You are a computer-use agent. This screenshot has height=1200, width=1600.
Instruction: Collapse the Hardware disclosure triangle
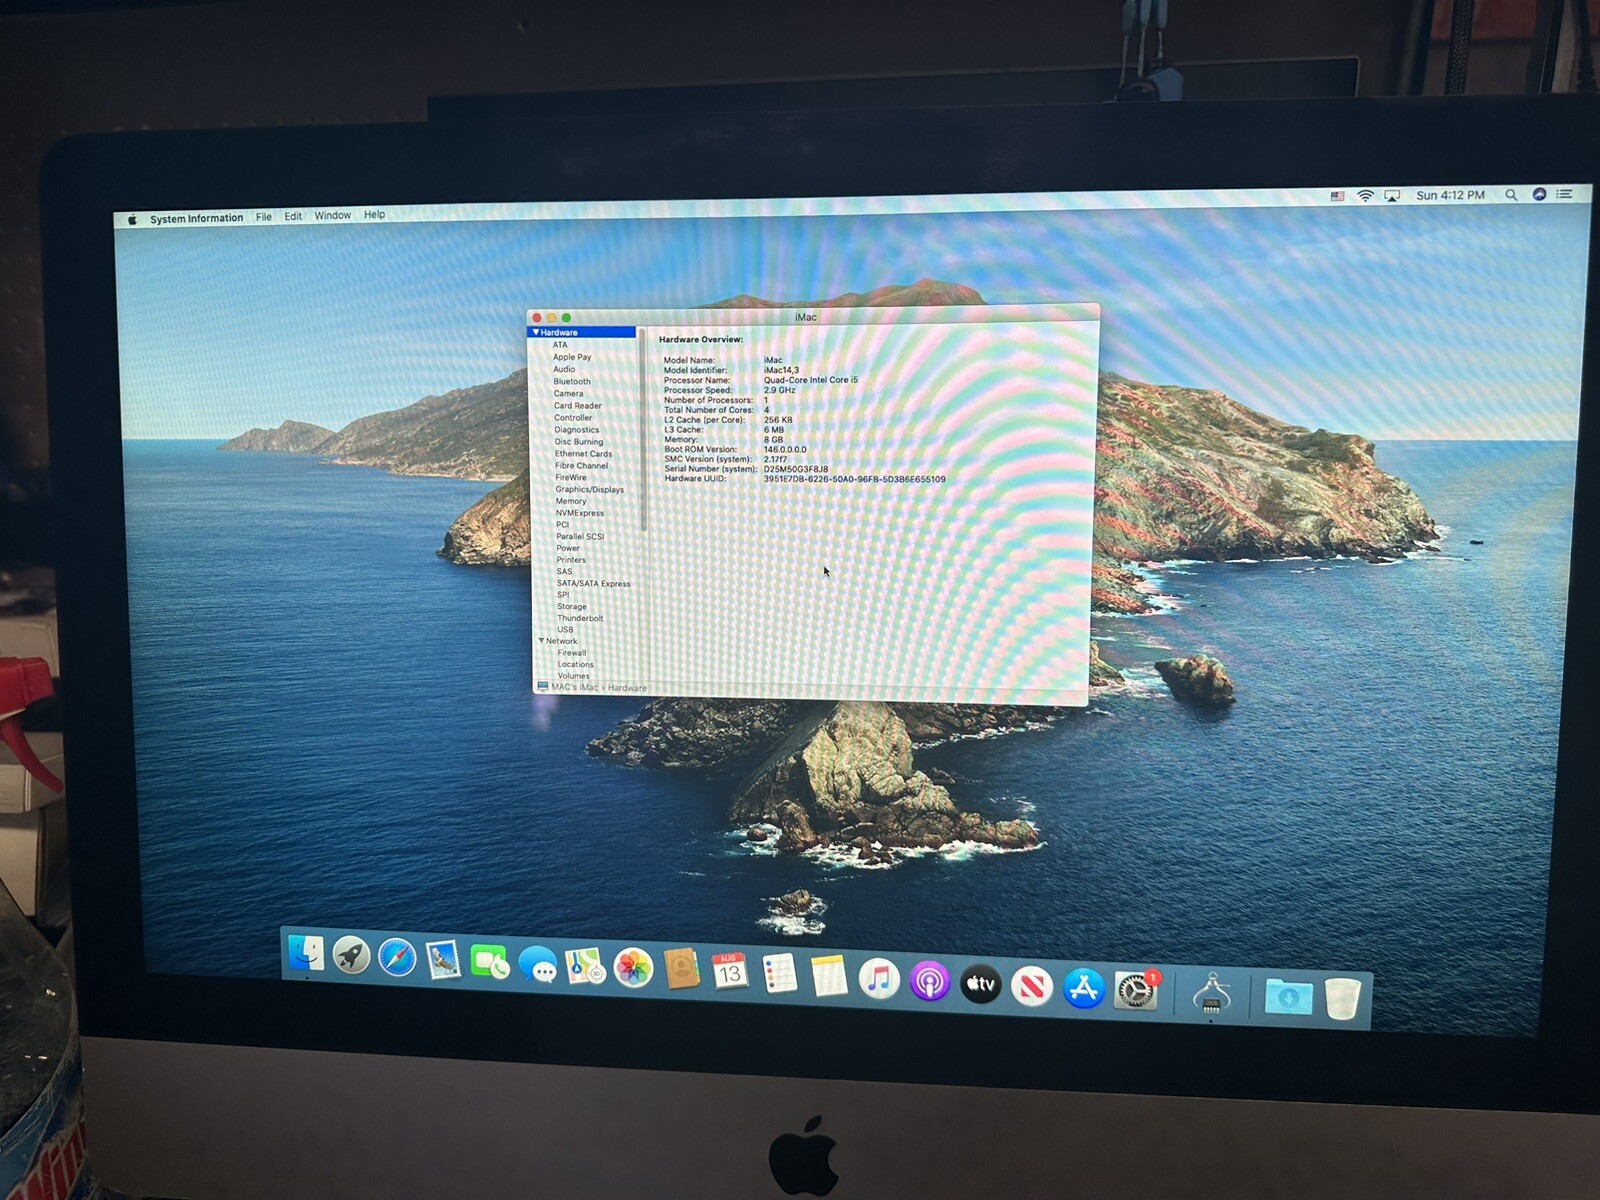(536, 332)
